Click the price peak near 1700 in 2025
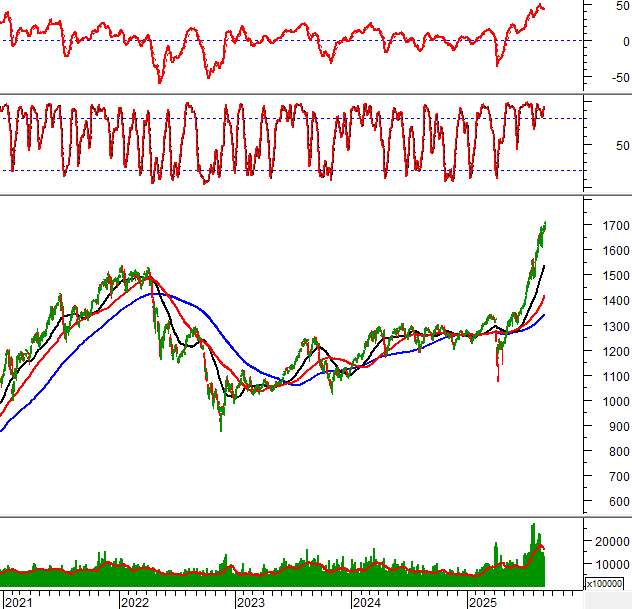 (x=544, y=224)
